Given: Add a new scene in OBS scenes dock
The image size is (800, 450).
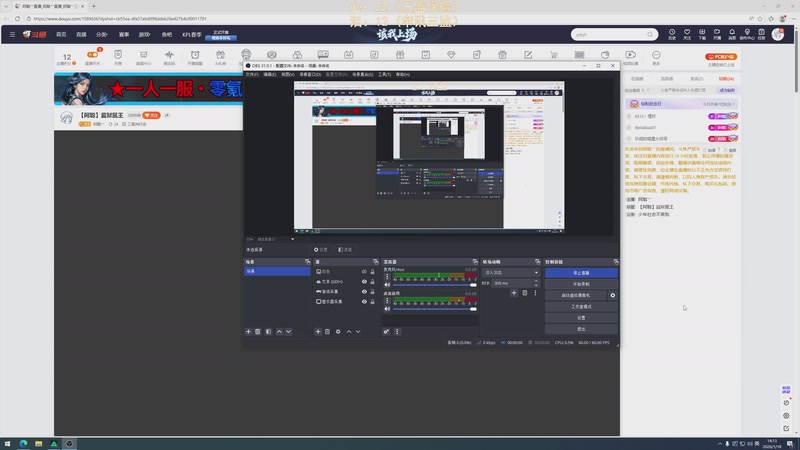Looking at the screenshot, I should point(248,332).
